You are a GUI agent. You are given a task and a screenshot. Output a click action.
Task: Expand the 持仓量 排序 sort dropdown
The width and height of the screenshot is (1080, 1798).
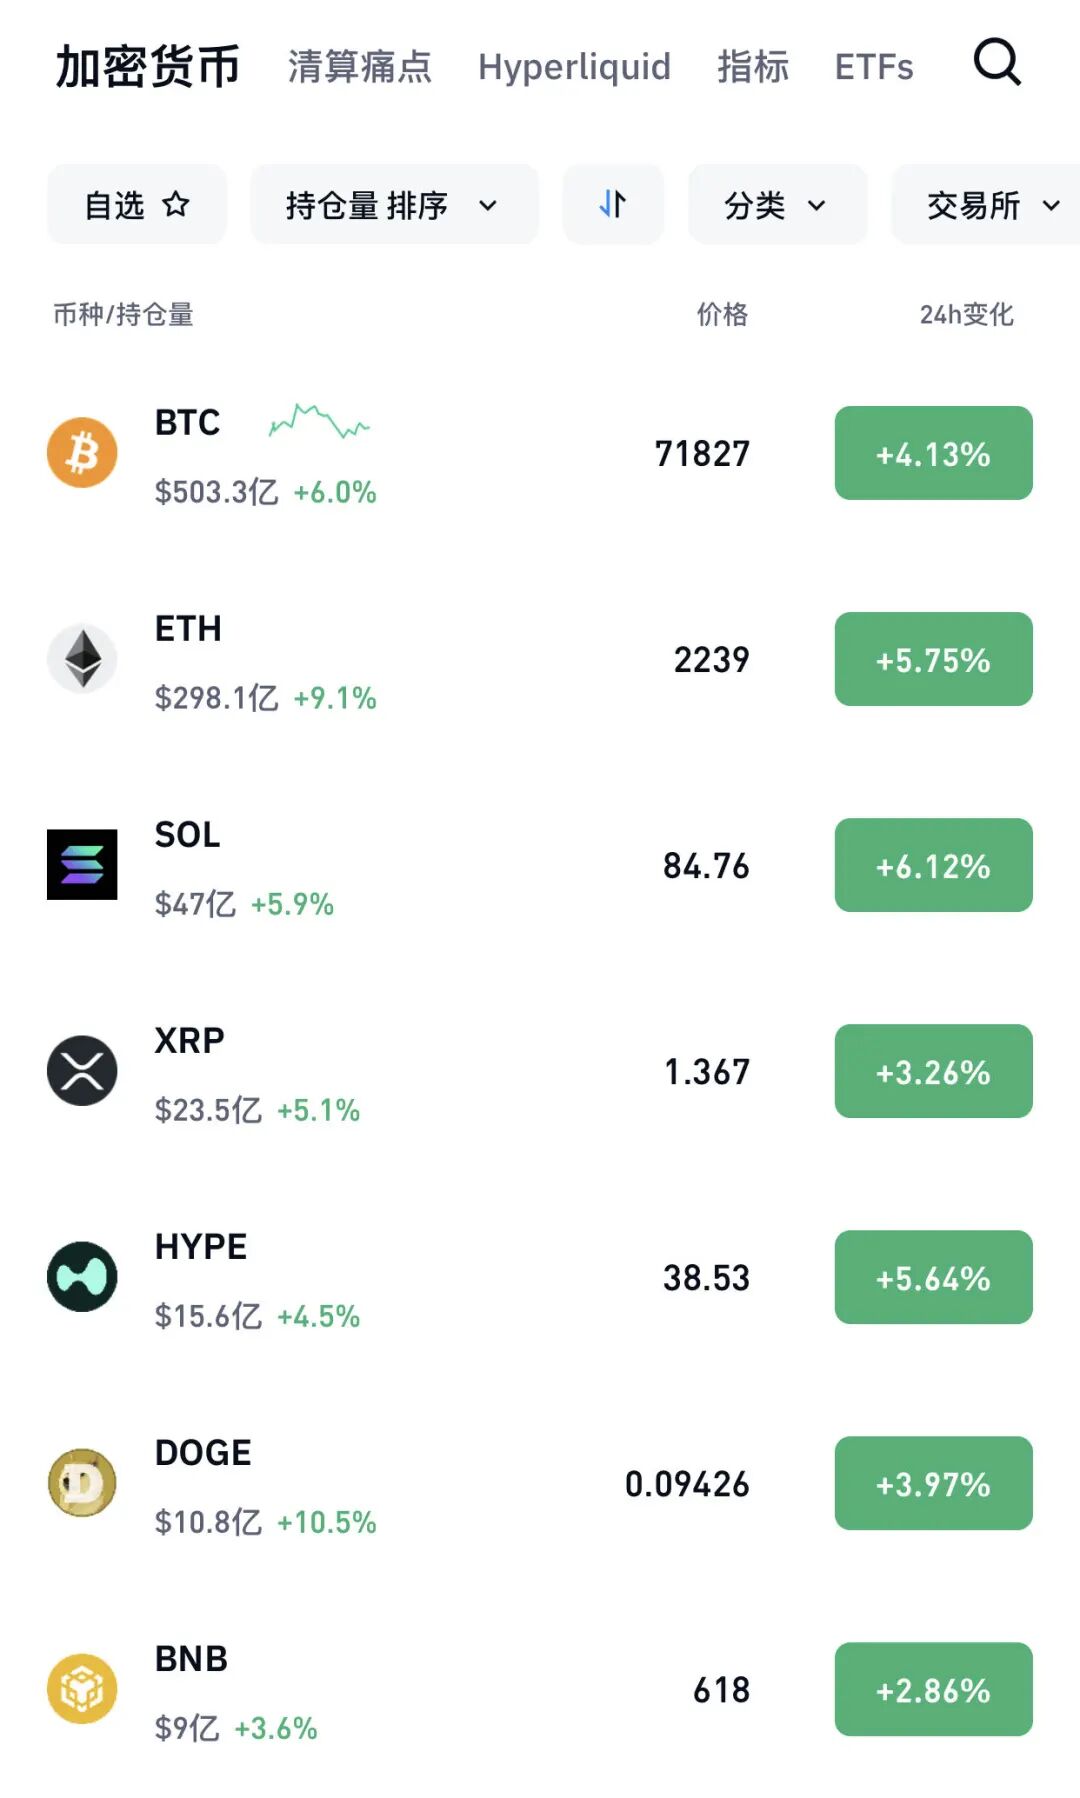point(393,205)
